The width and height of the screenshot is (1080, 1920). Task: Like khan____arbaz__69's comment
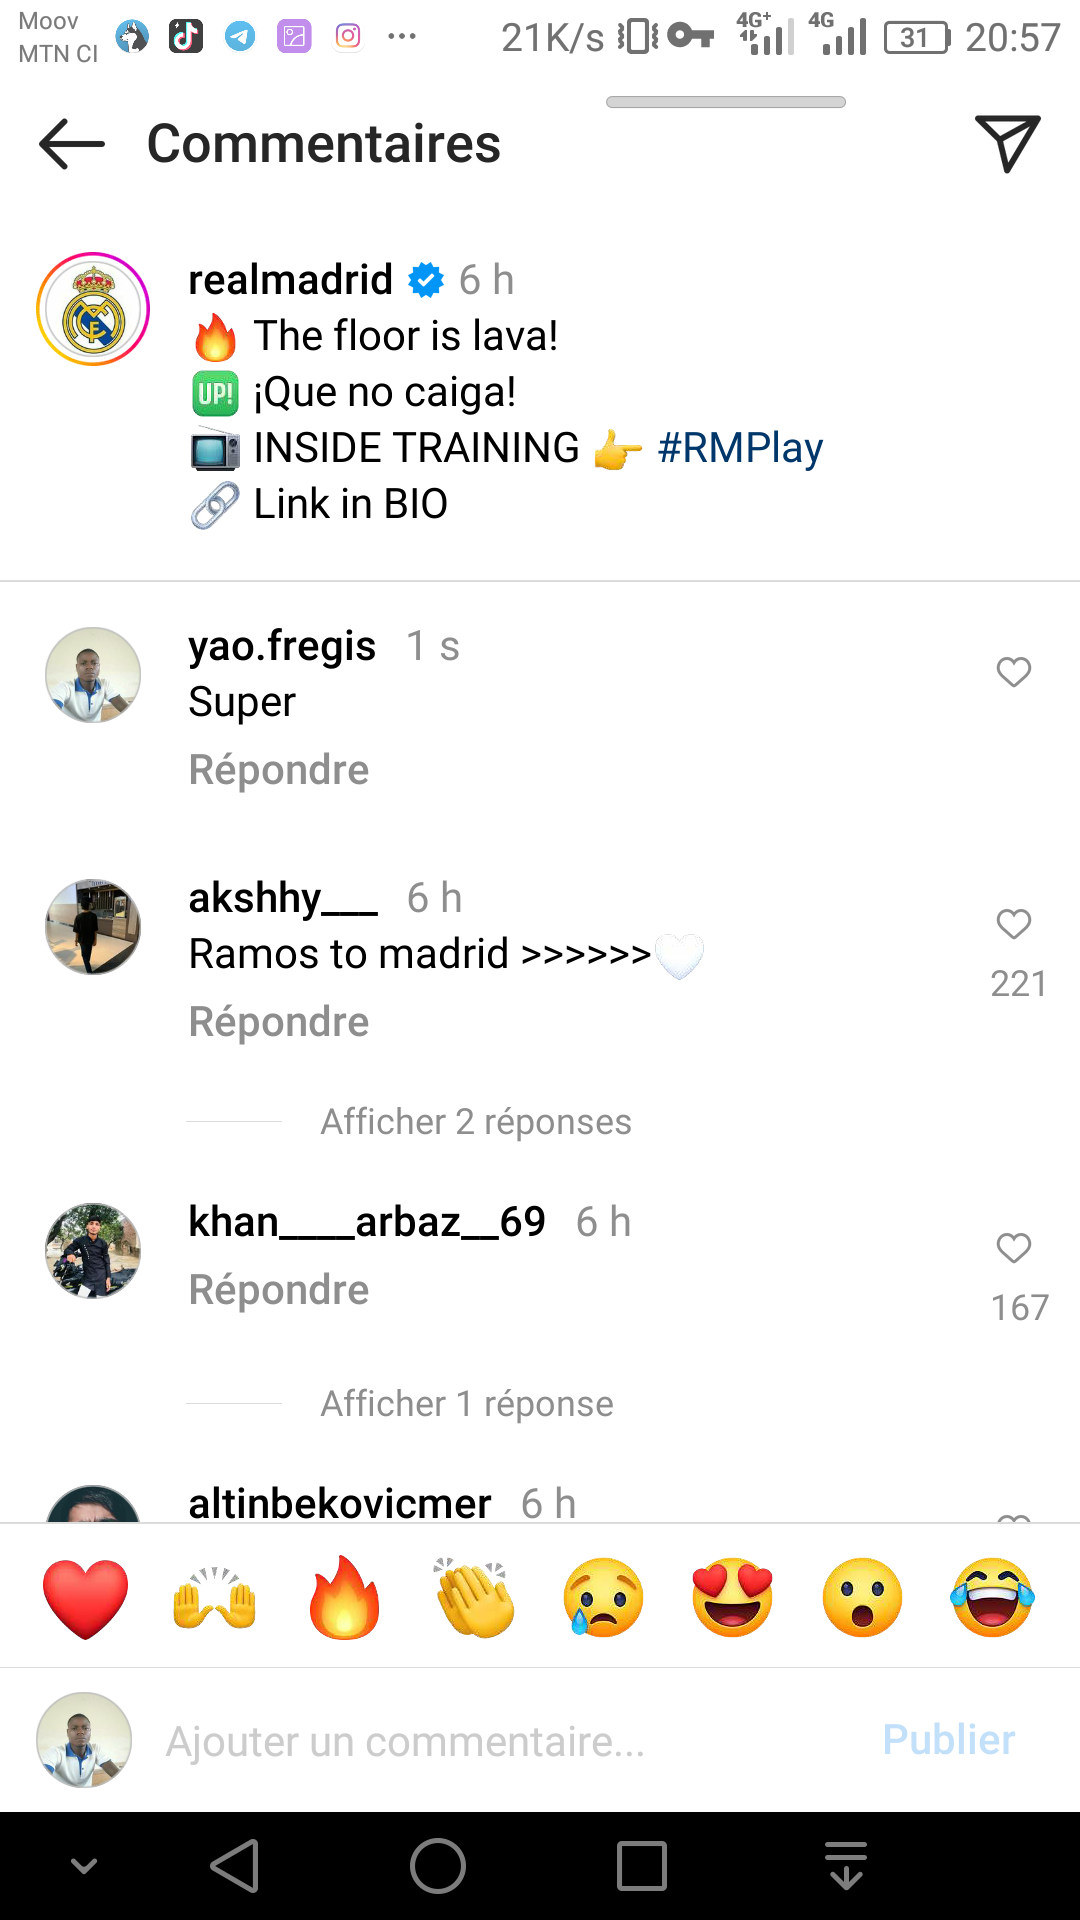click(x=1014, y=1248)
